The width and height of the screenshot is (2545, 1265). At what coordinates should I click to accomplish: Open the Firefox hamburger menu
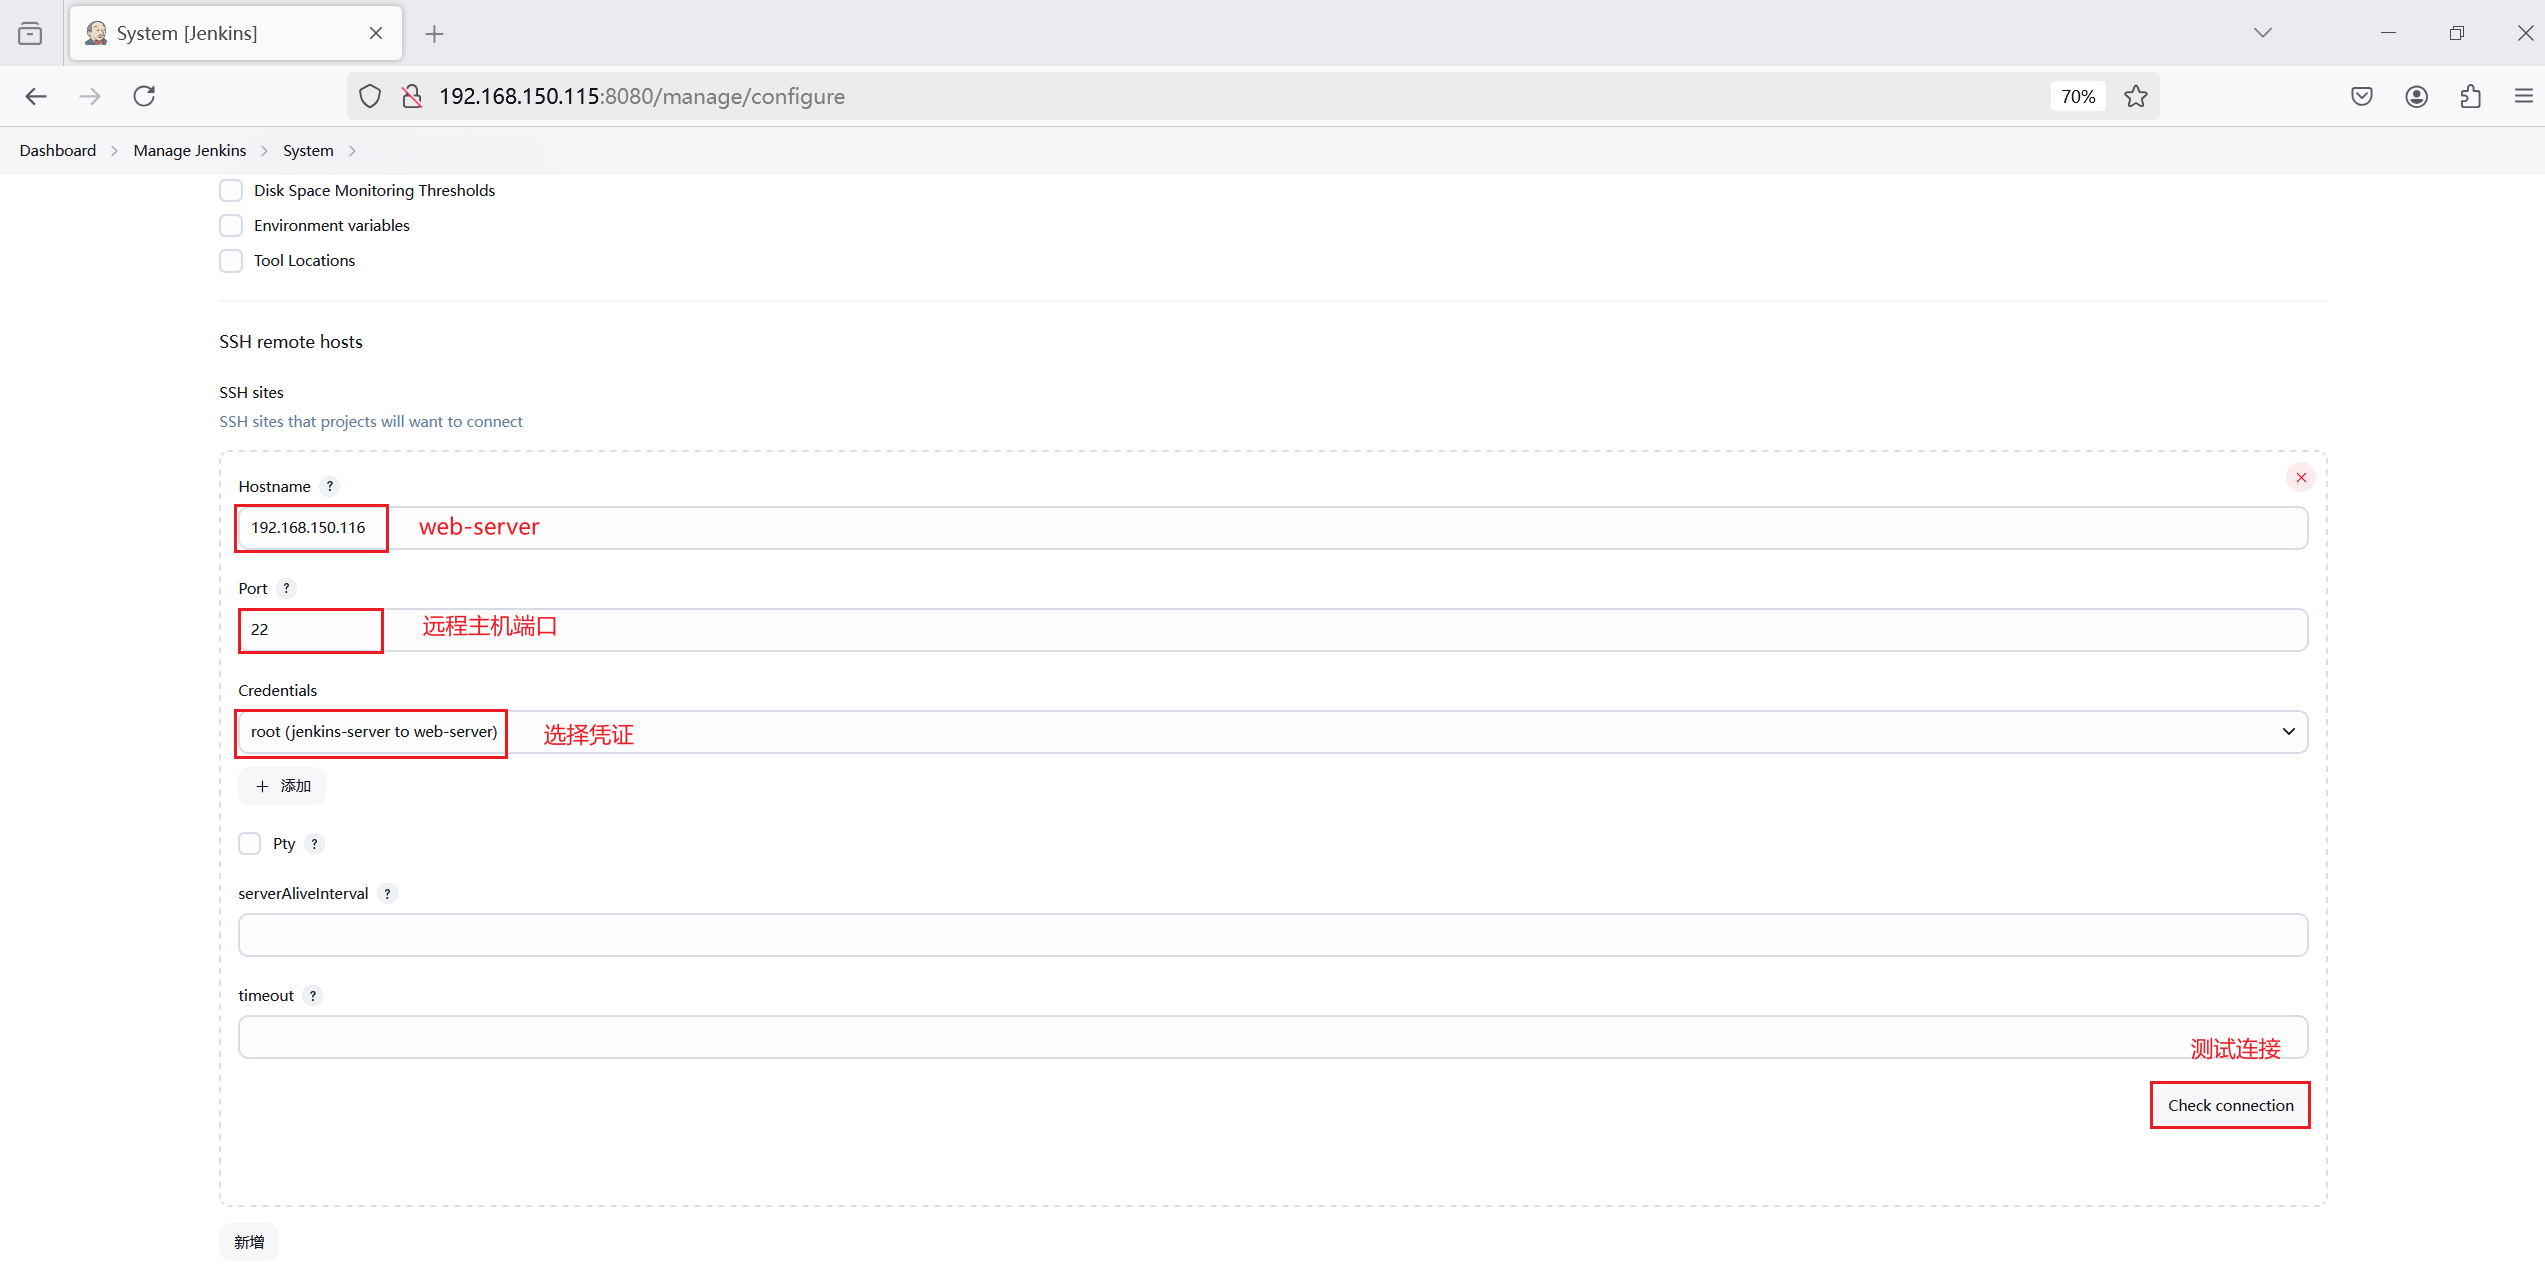pyautogui.click(x=2524, y=96)
